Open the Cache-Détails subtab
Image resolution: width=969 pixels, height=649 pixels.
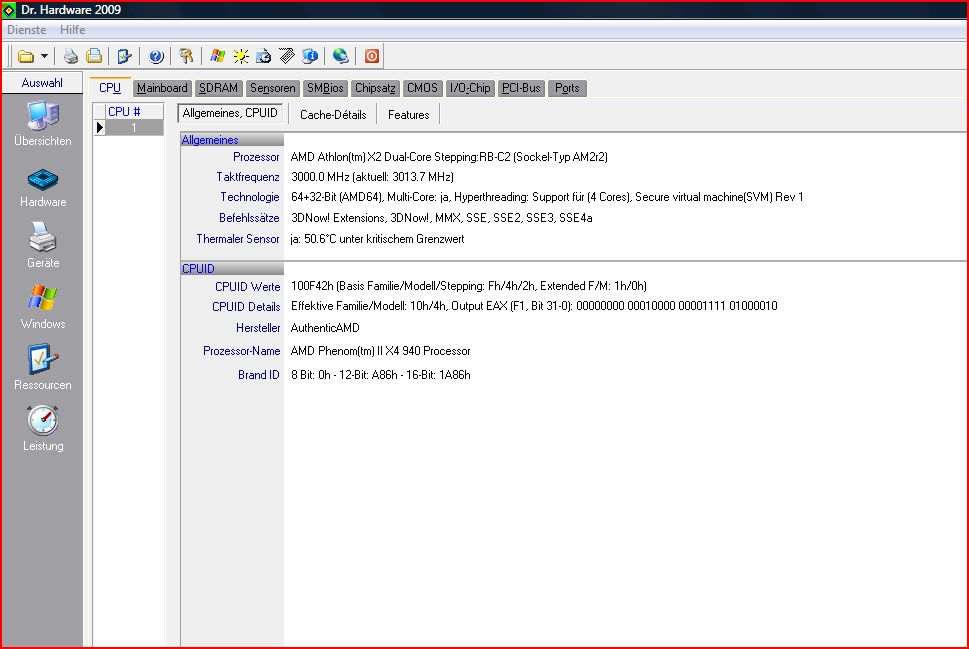click(333, 115)
